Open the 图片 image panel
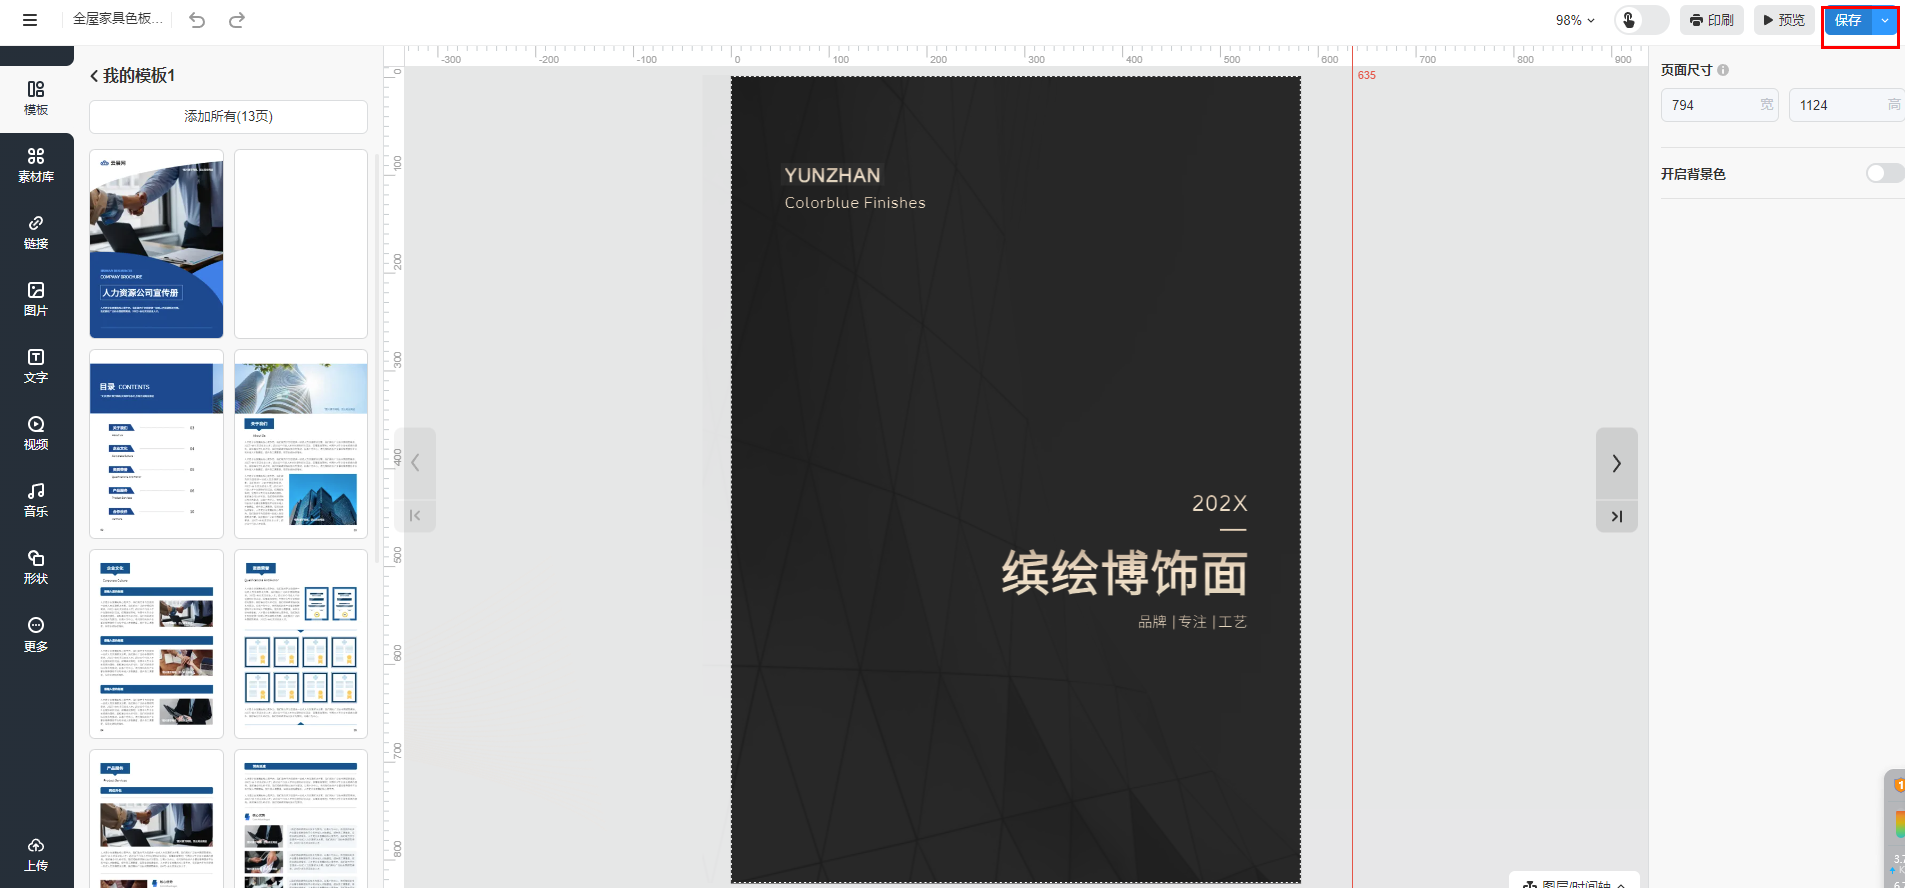 (36, 299)
